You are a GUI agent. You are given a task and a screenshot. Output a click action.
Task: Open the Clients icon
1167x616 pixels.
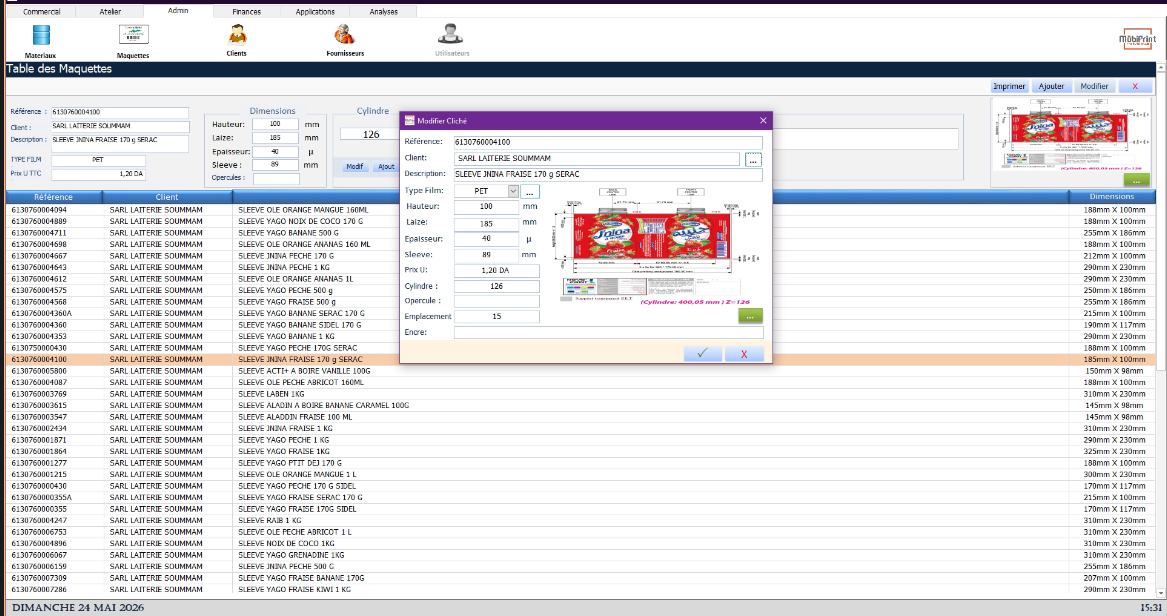pyautogui.click(x=237, y=34)
